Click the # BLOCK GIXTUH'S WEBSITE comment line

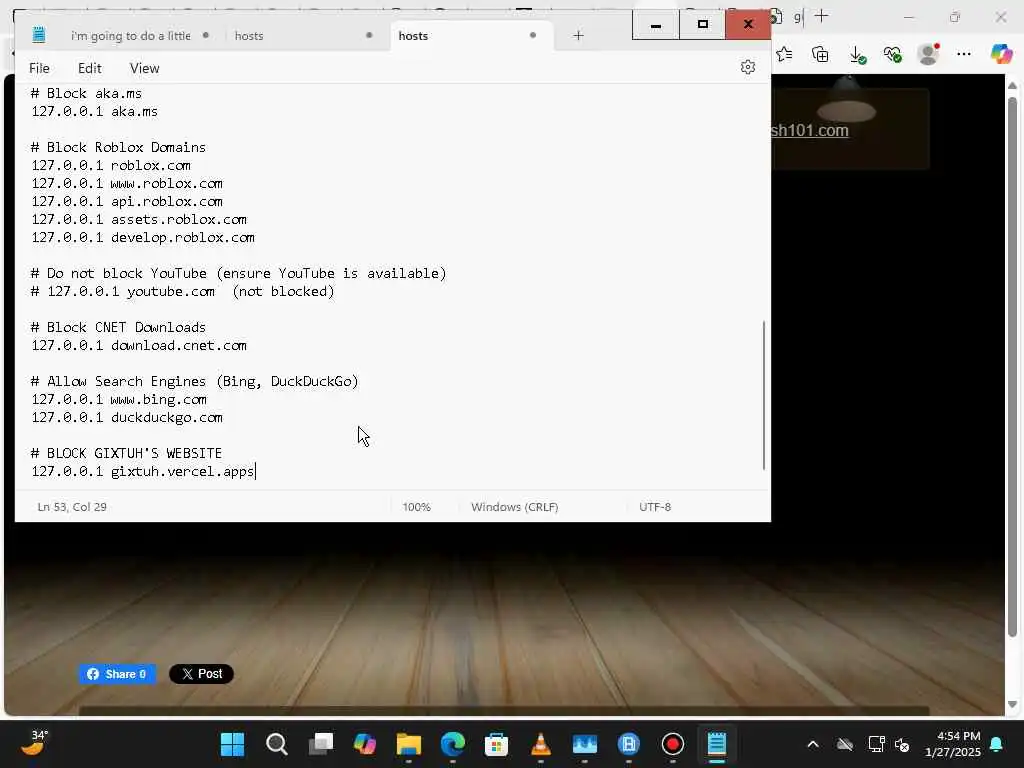click(x=127, y=453)
